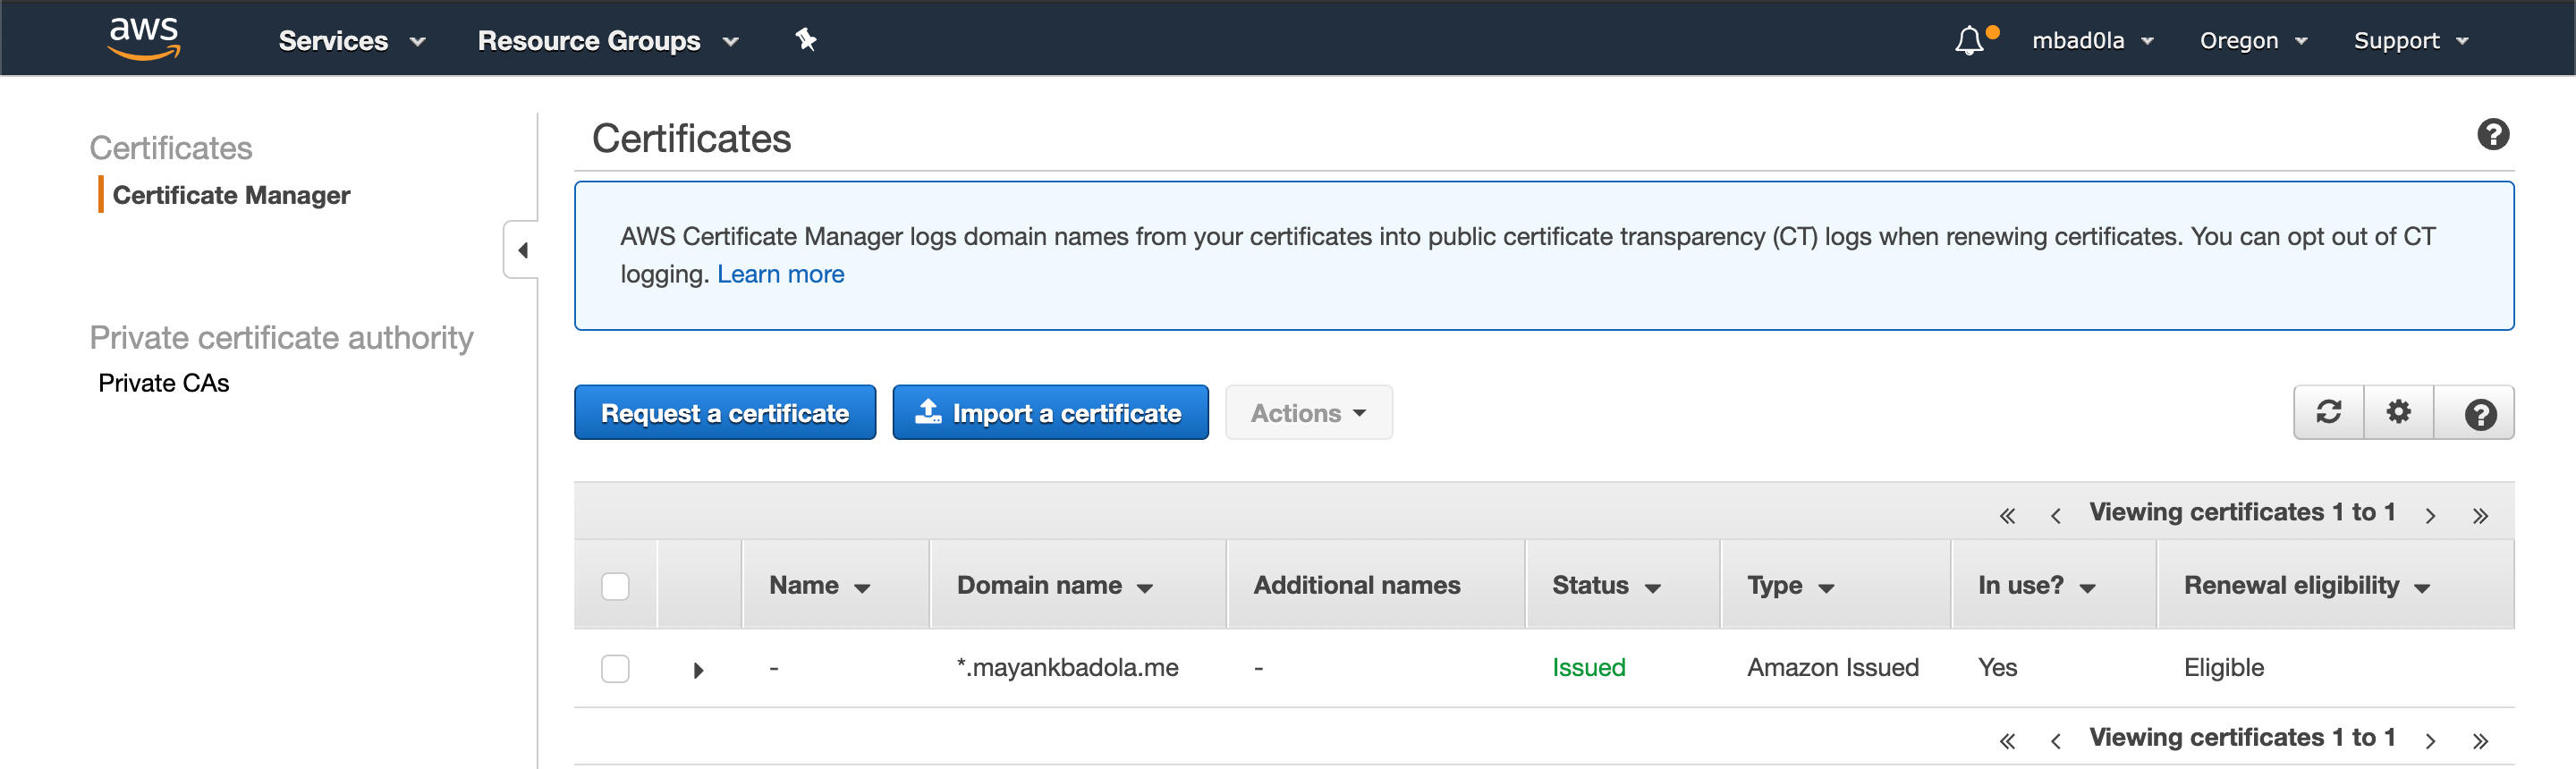This screenshot has height=769, width=2576.
Task: Select Certificate Manager in the sidebar
Action: [x=231, y=195]
